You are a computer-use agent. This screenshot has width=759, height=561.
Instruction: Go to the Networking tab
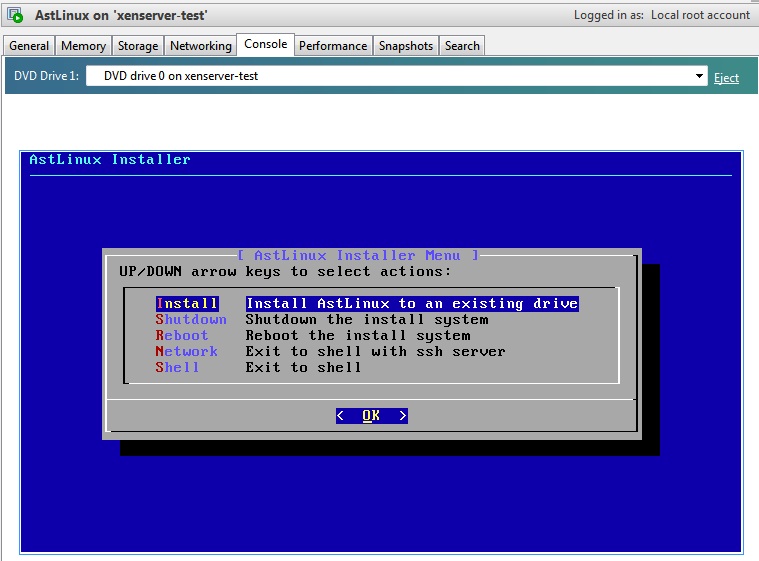pyautogui.click(x=201, y=45)
